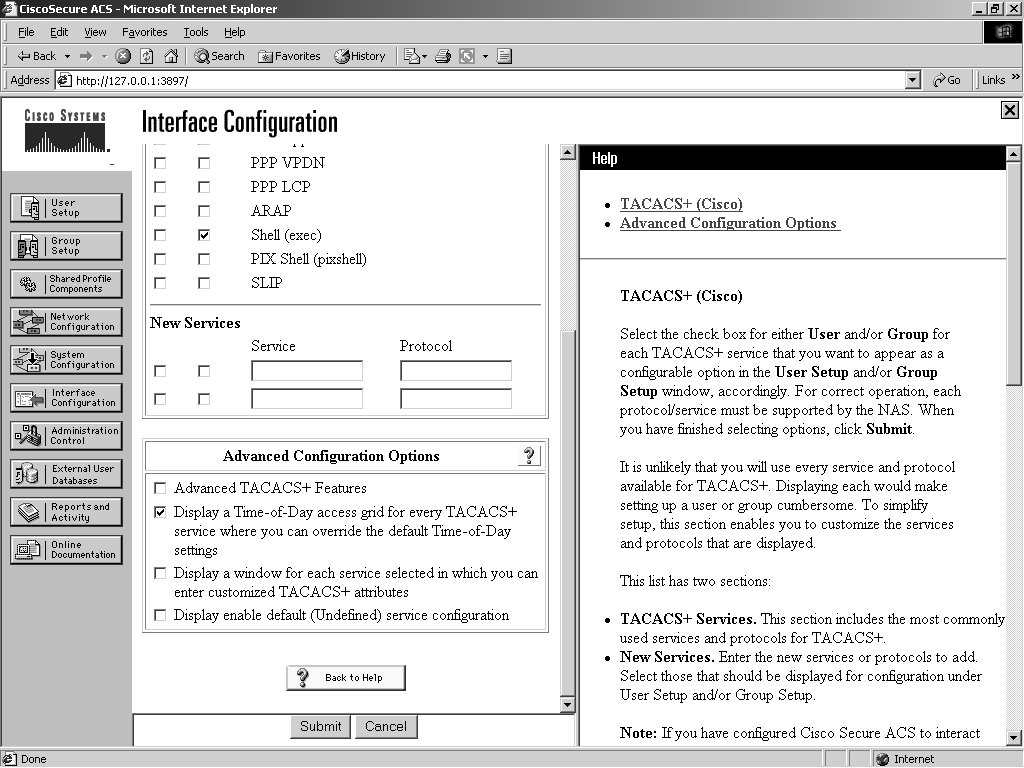Open the View menu
This screenshot has height=768, width=1024.
click(95, 32)
